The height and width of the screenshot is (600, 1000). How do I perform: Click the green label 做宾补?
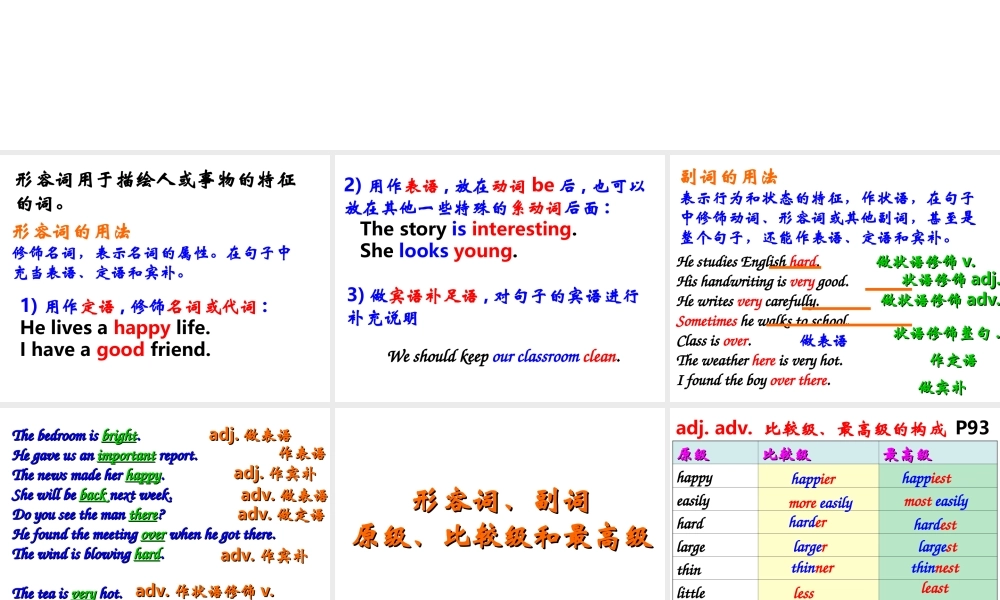click(942, 387)
